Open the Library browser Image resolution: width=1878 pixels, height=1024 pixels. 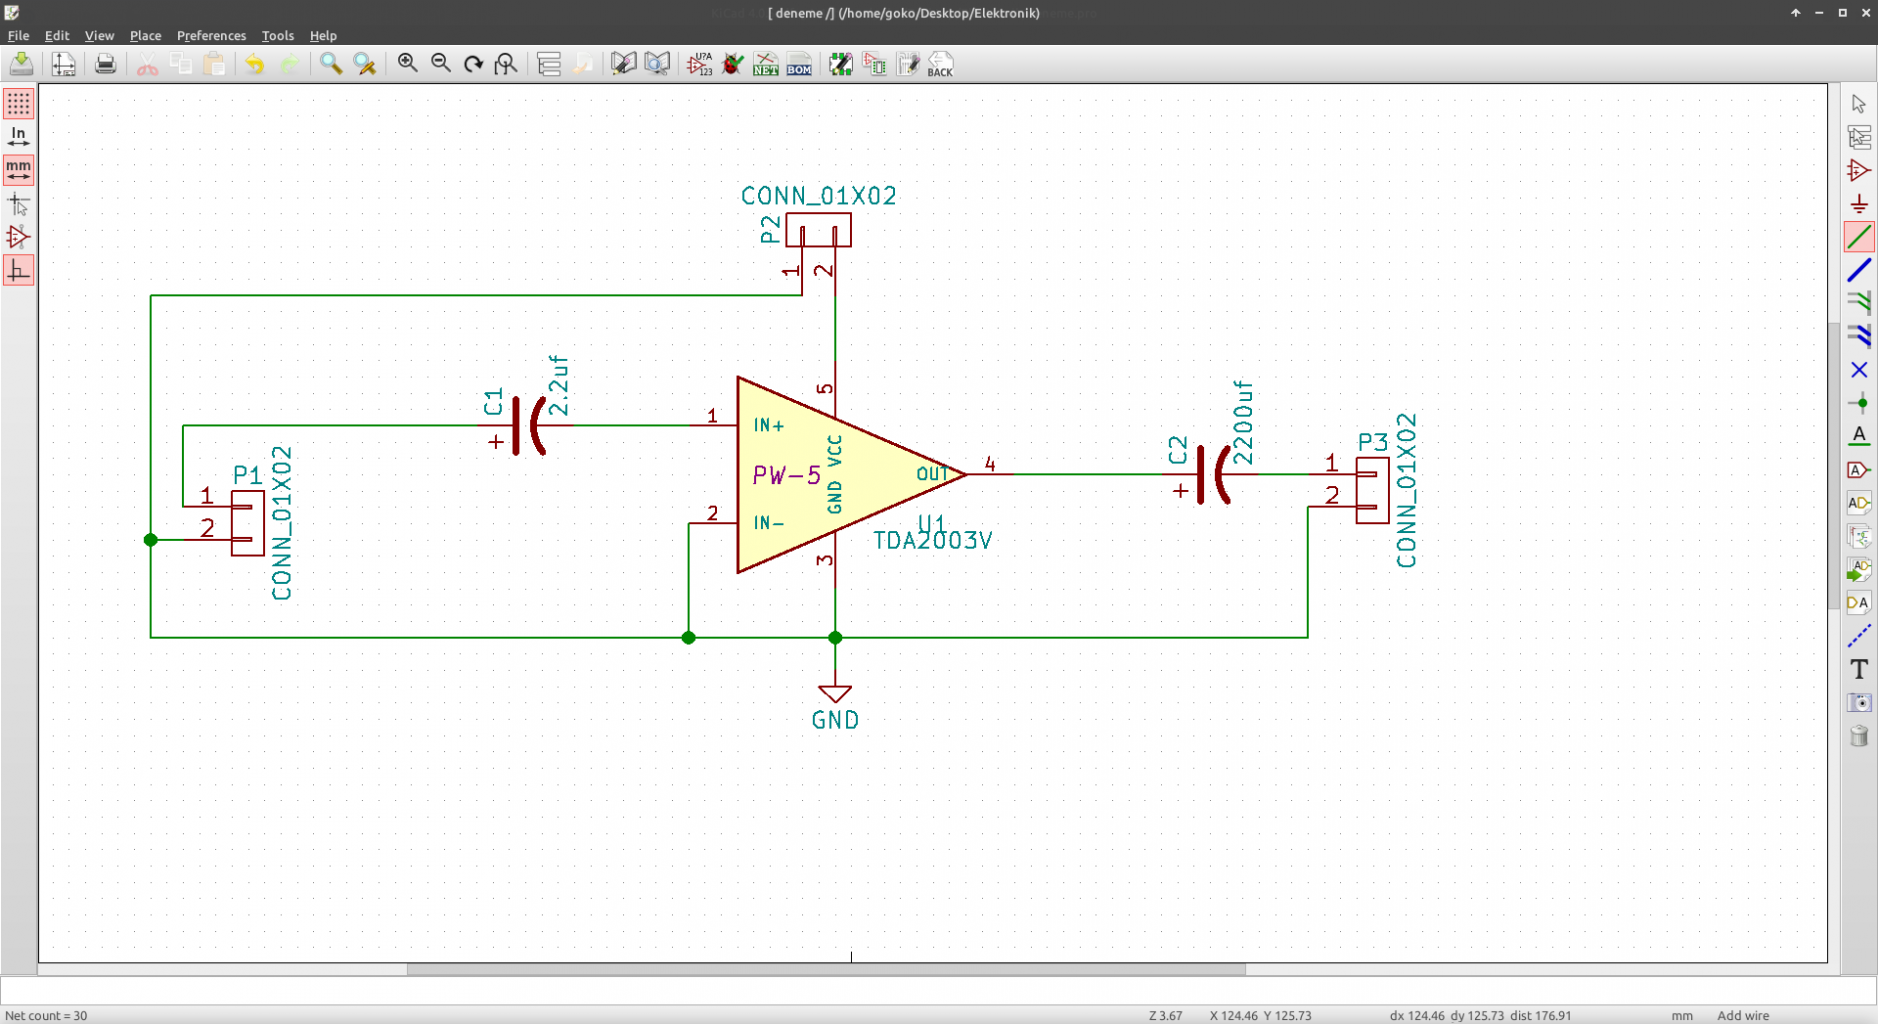click(657, 64)
